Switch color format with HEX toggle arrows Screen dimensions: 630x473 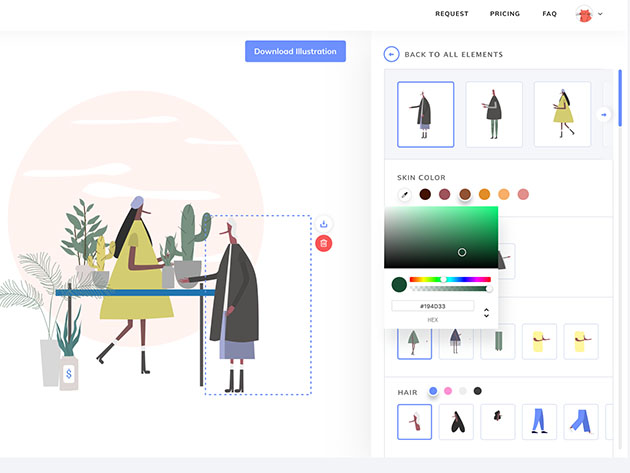click(486, 312)
